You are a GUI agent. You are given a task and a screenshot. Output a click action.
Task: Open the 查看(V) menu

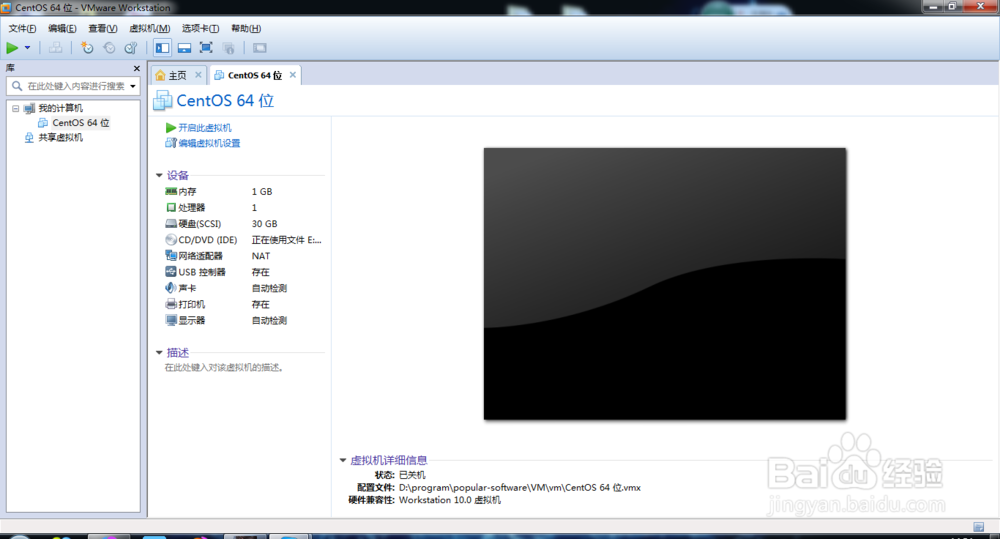click(x=103, y=28)
